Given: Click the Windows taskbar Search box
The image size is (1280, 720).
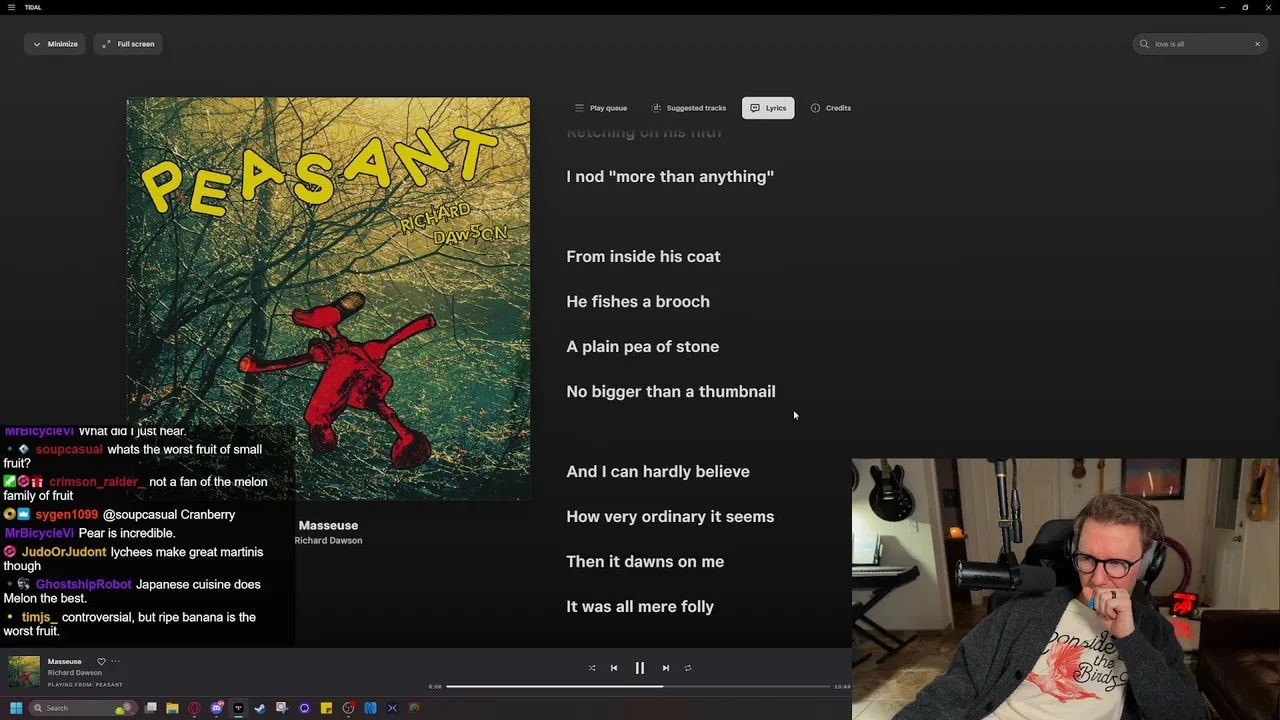Looking at the screenshot, I should click(x=83, y=708).
